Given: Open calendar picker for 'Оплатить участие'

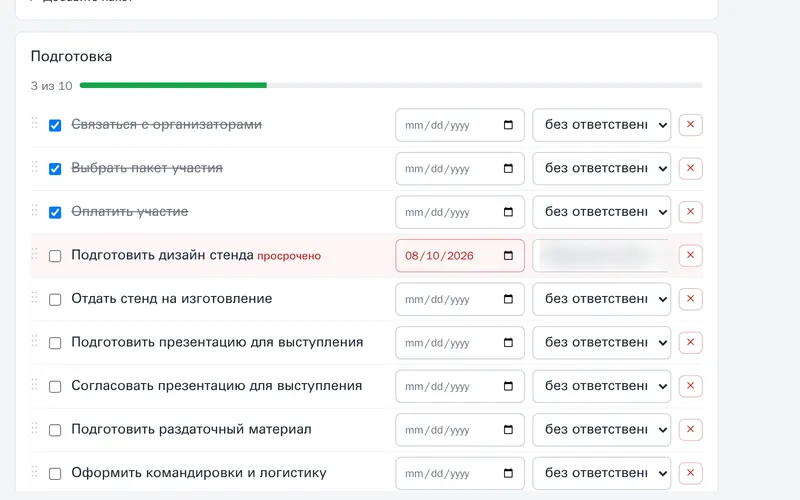Looking at the screenshot, I should 508,212.
